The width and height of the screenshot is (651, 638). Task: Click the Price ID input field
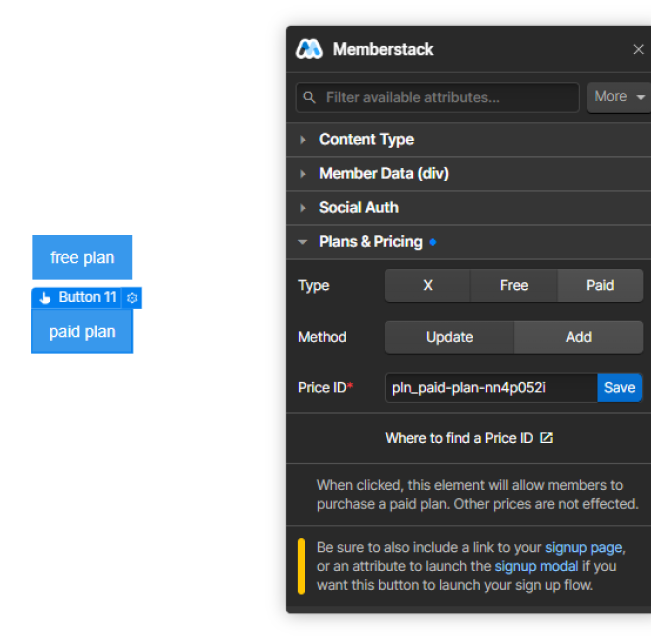pyautogui.click(x=491, y=388)
